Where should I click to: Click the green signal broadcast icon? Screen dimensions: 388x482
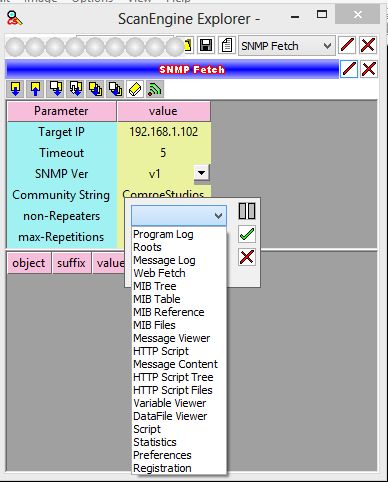155,89
